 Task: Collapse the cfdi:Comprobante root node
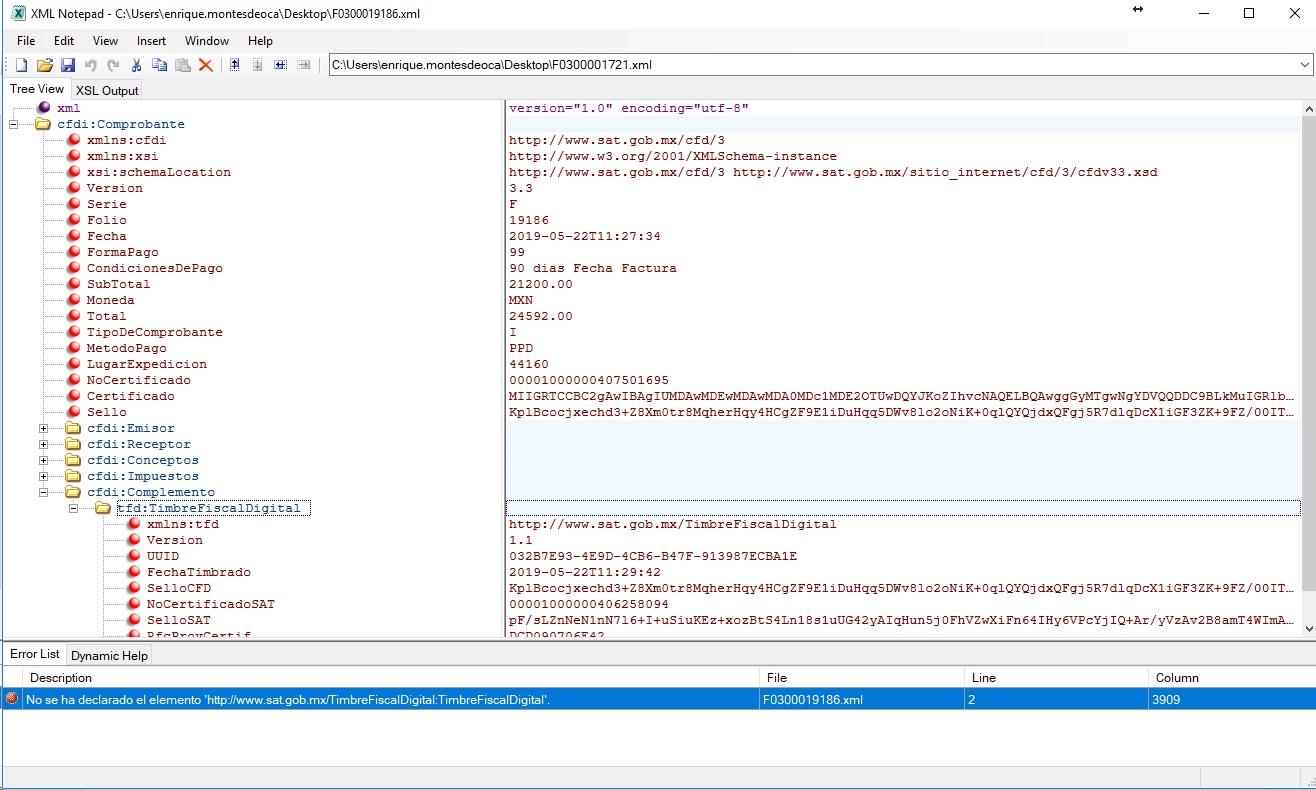(14, 124)
